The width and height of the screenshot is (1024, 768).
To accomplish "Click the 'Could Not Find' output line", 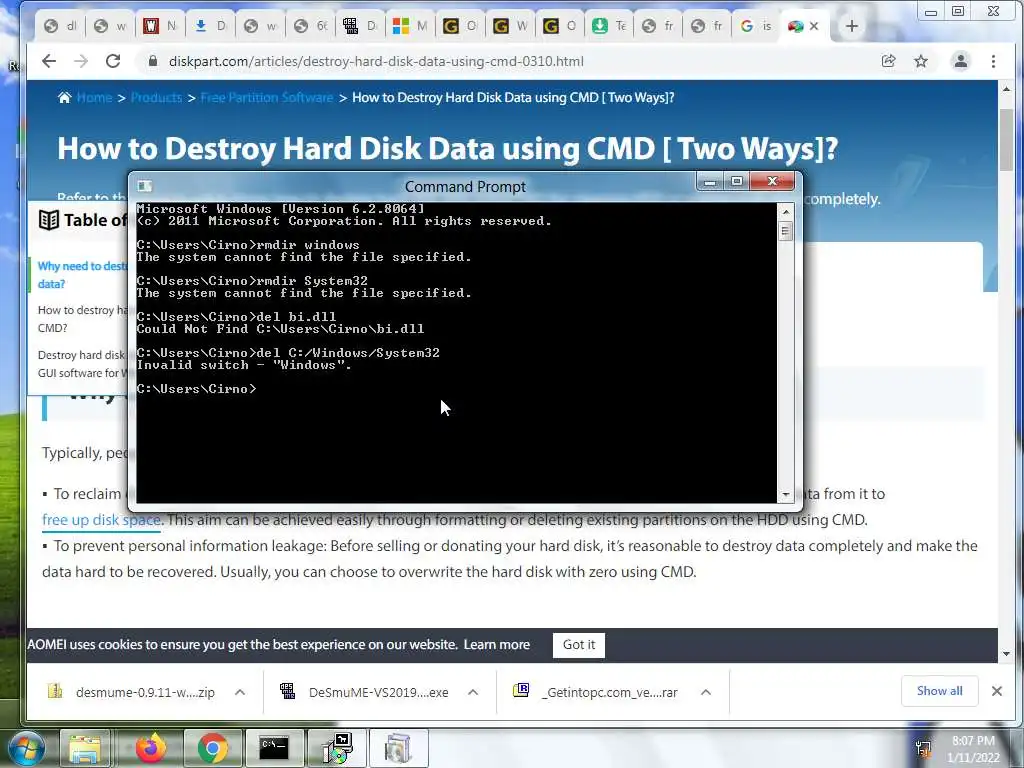I will [280, 329].
